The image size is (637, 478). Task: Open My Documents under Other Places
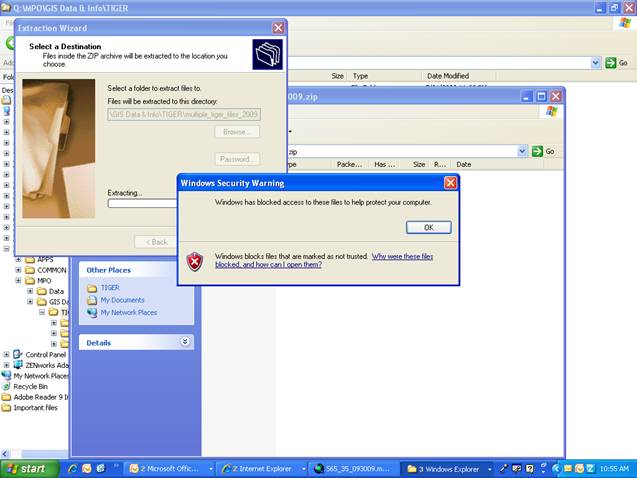(122, 300)
